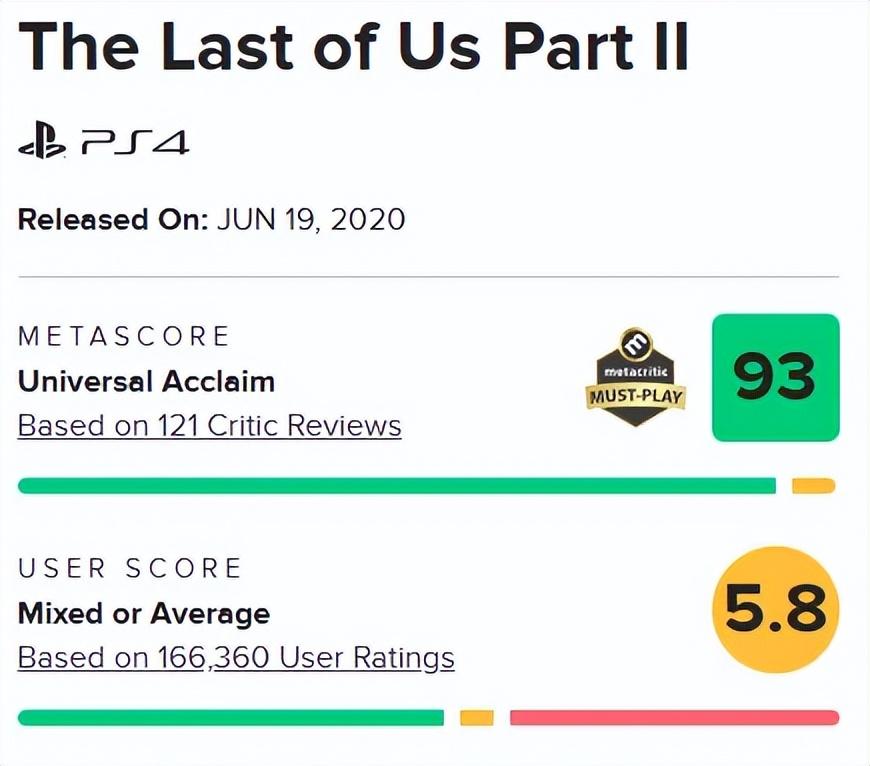The image size is (870, 766).
Task: Click the green positive segment of the critic reviews bar
Action: click(x=396, y=486)
